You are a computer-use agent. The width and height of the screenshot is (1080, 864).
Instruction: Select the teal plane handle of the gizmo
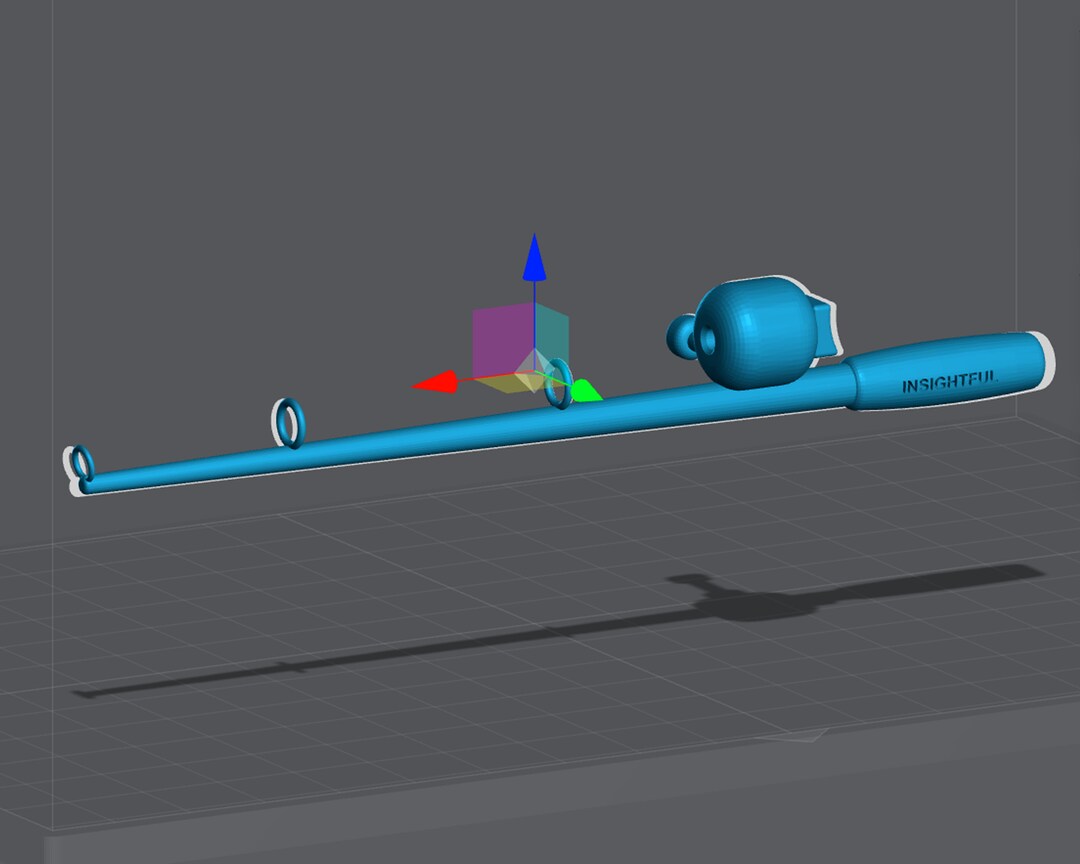click(x=552, y=333)
